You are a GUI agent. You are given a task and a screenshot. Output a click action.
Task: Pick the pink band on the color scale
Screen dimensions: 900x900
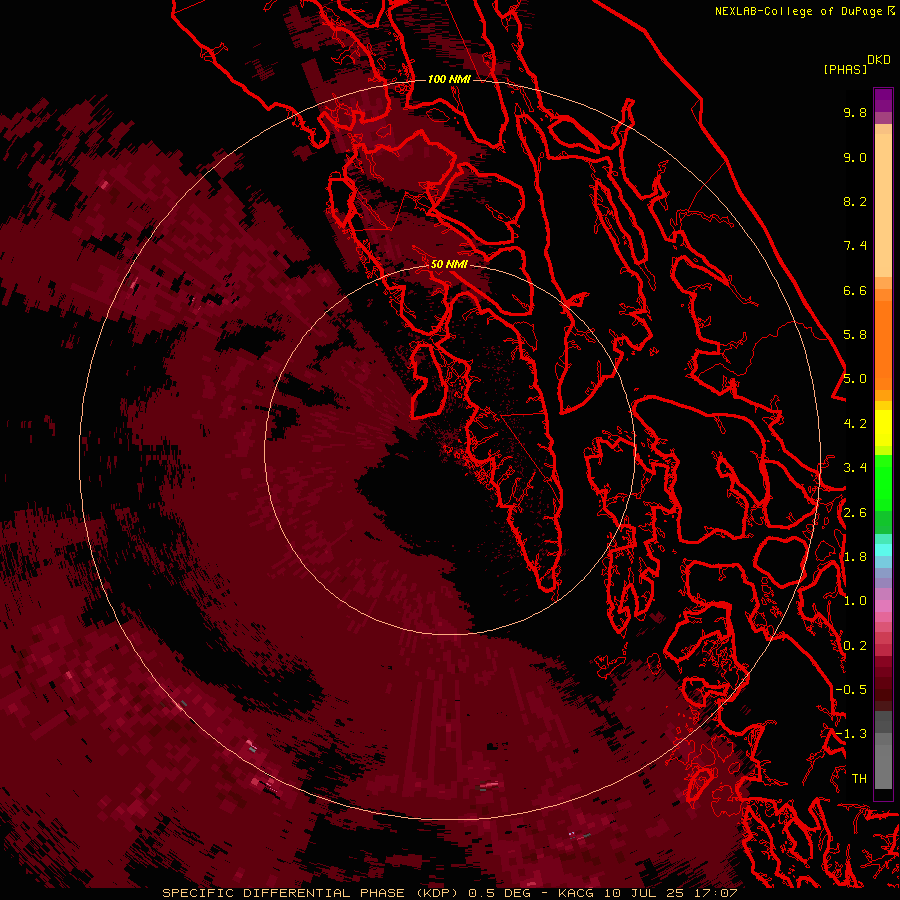(883, 606)
